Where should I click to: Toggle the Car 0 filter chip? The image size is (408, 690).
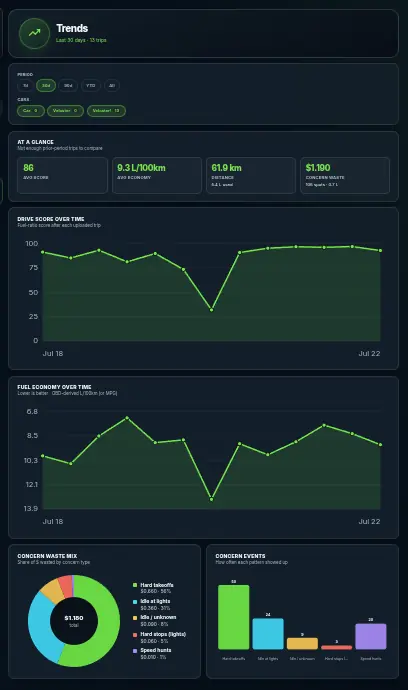(31, 111)
